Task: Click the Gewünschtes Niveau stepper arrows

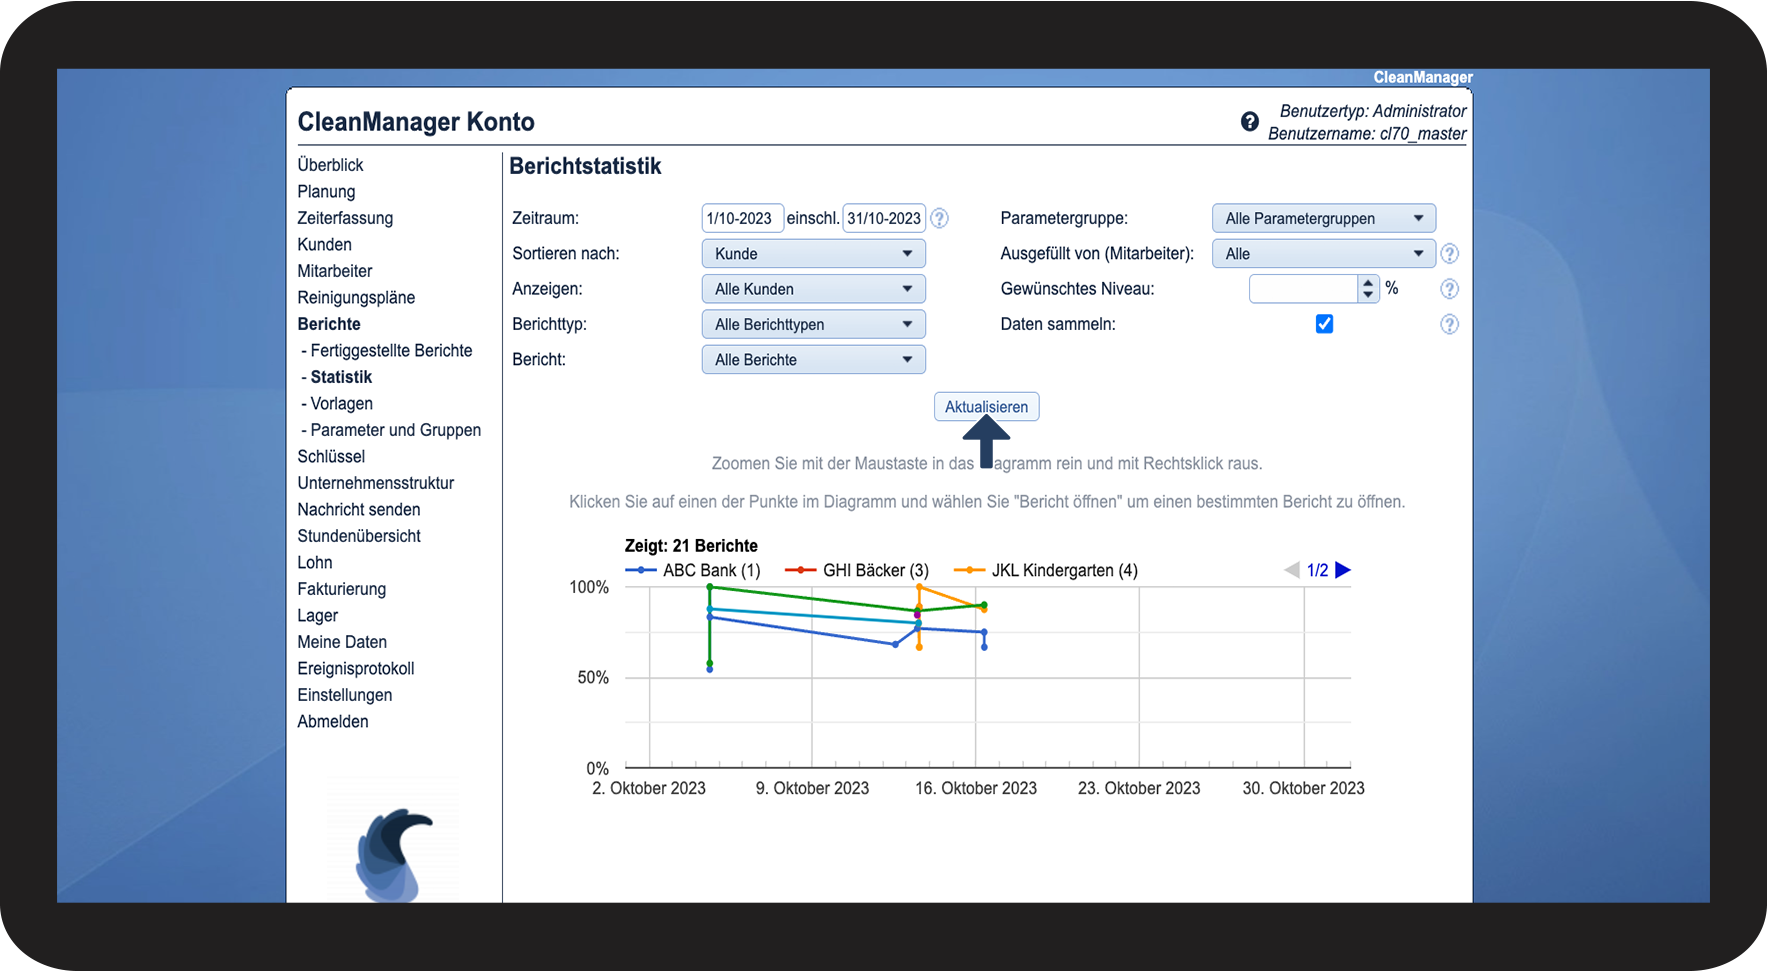Action: click(x=1368, y=289)
